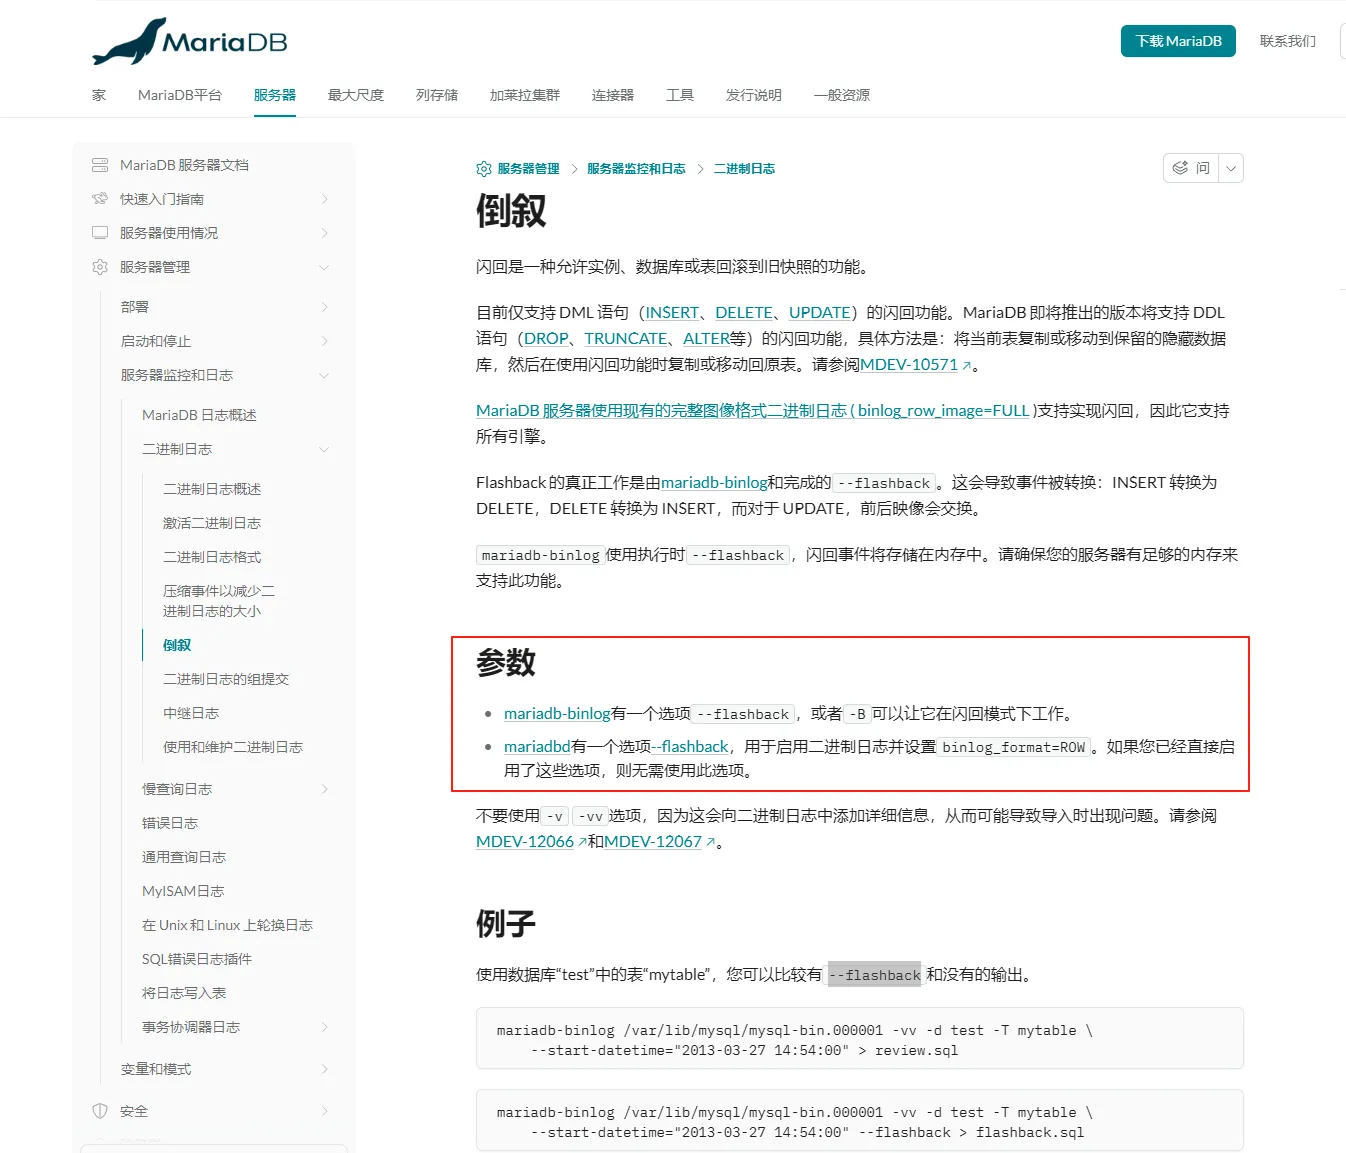Click the review.sql command code block
Viewport: 1346px width, 1153px height.
point(860,1039)
